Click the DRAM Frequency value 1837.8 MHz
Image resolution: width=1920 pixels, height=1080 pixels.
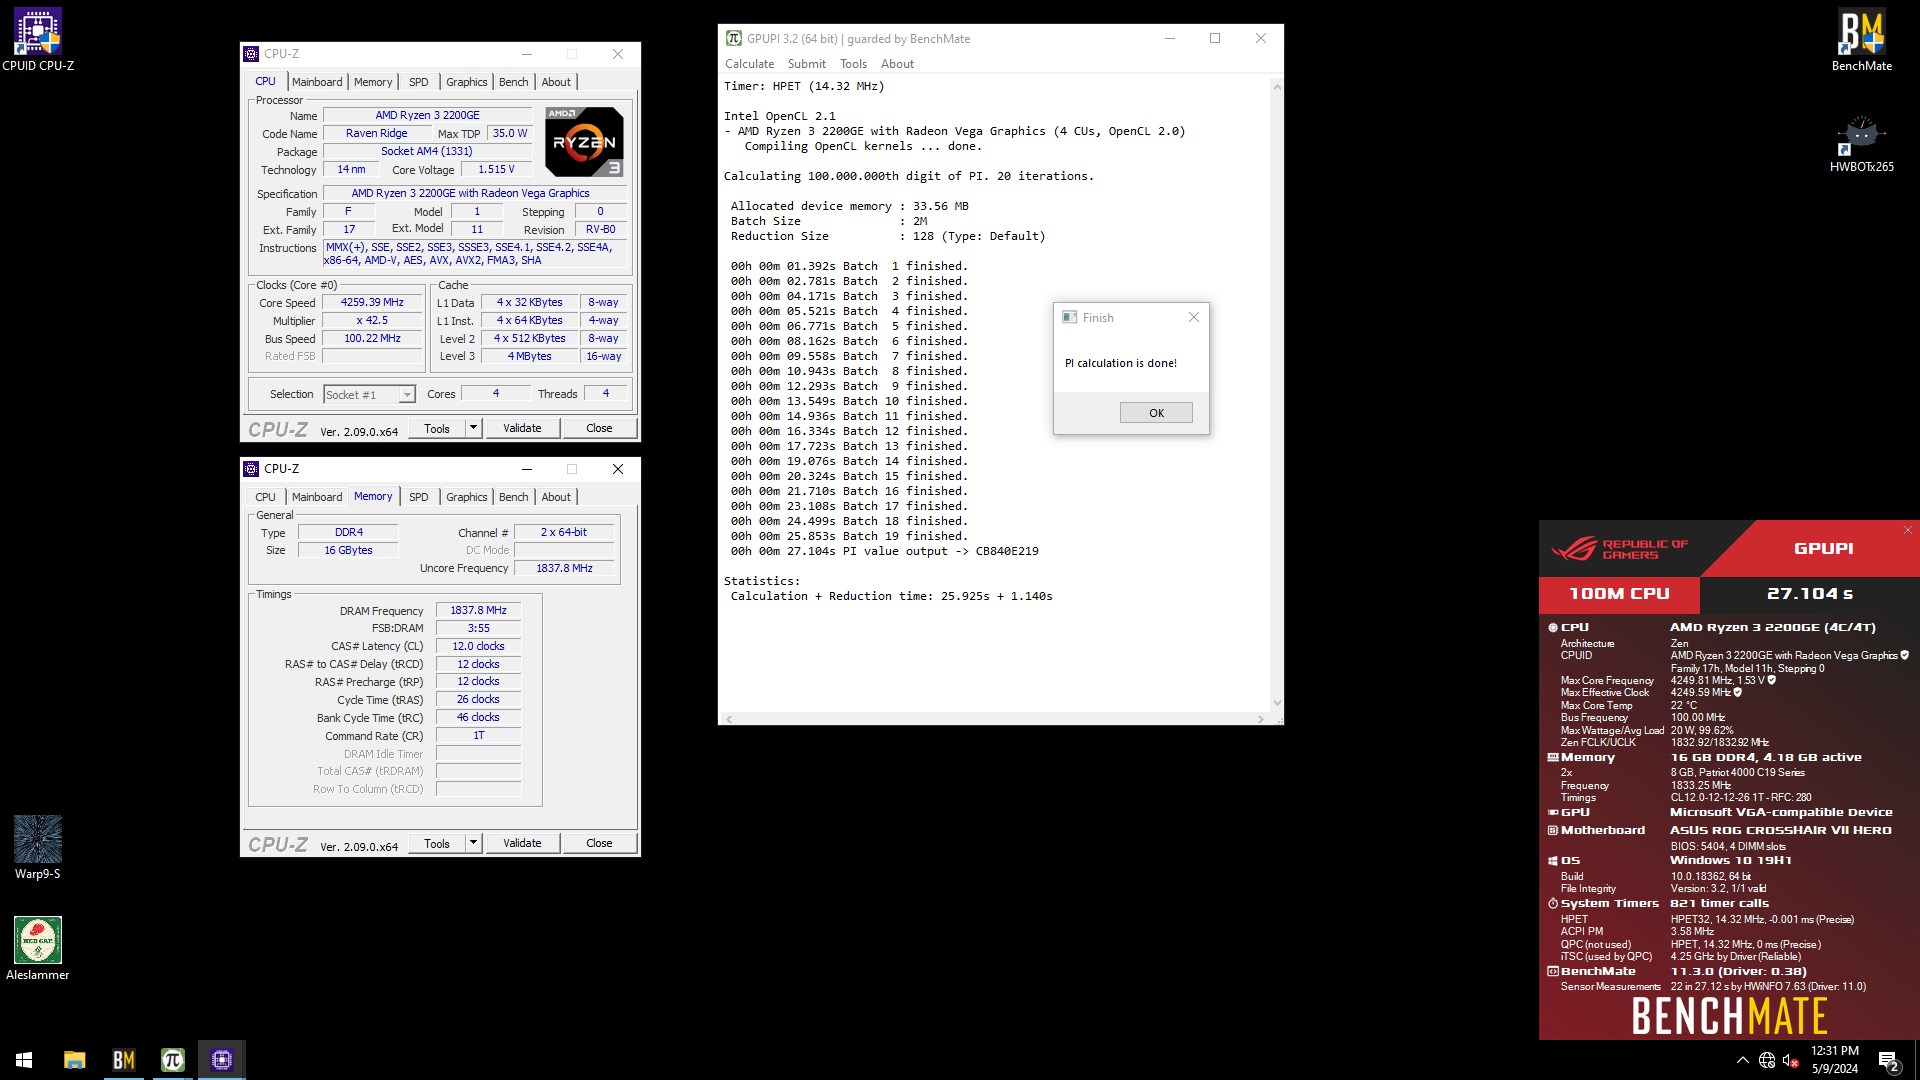point(478,610)
